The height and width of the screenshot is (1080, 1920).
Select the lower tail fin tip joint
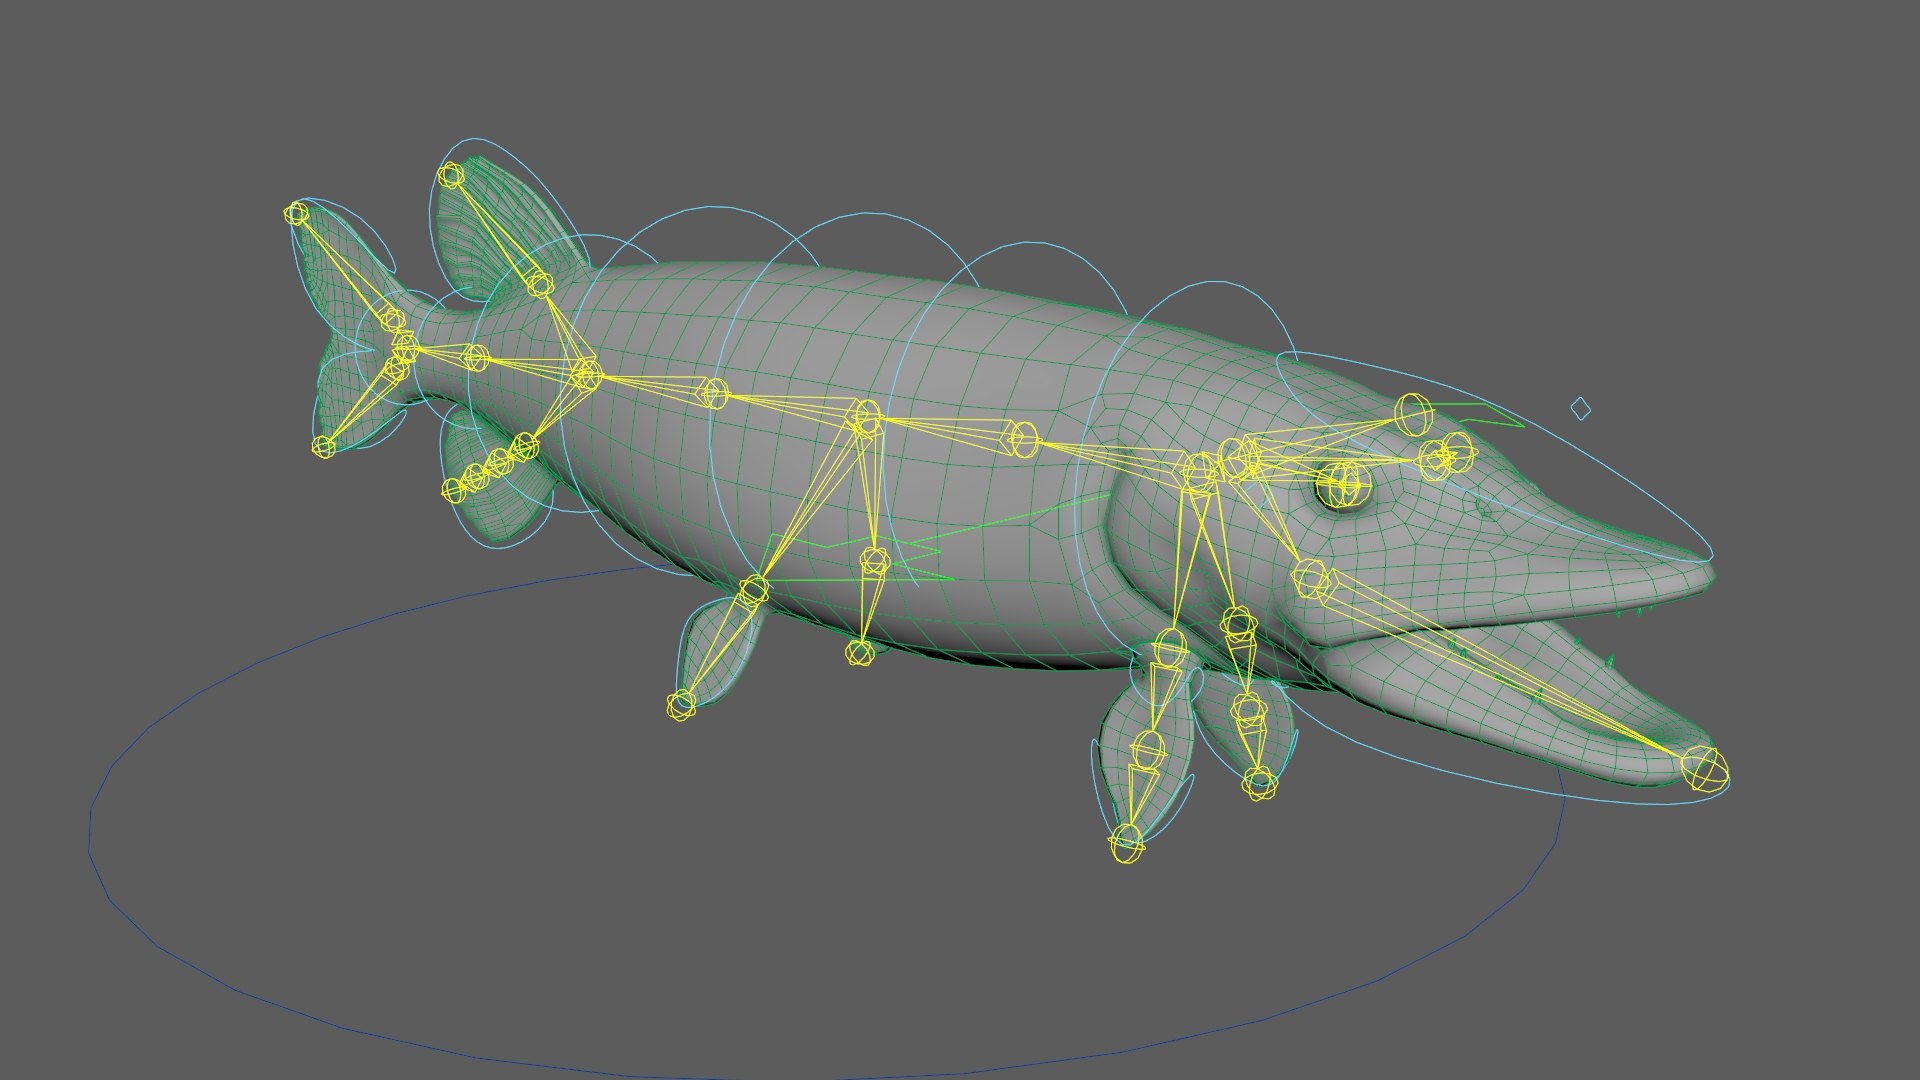click(x=323, y=446)
